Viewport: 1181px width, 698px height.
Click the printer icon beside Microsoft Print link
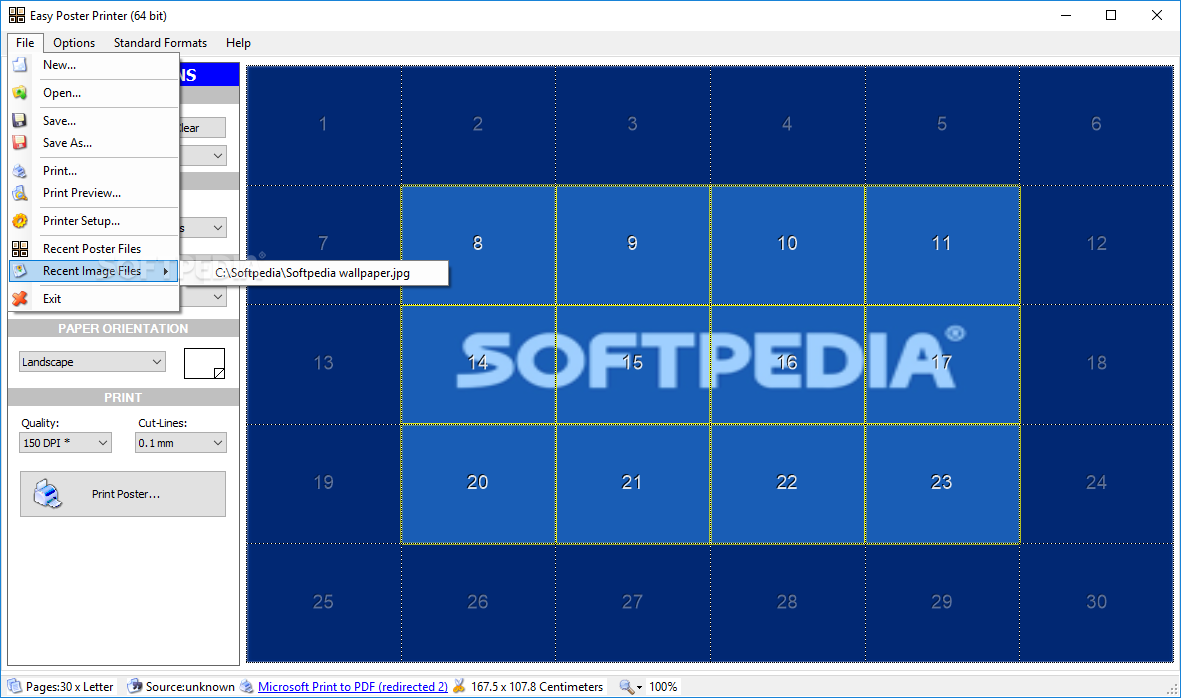pyautogui.click(x=247, y=686)
